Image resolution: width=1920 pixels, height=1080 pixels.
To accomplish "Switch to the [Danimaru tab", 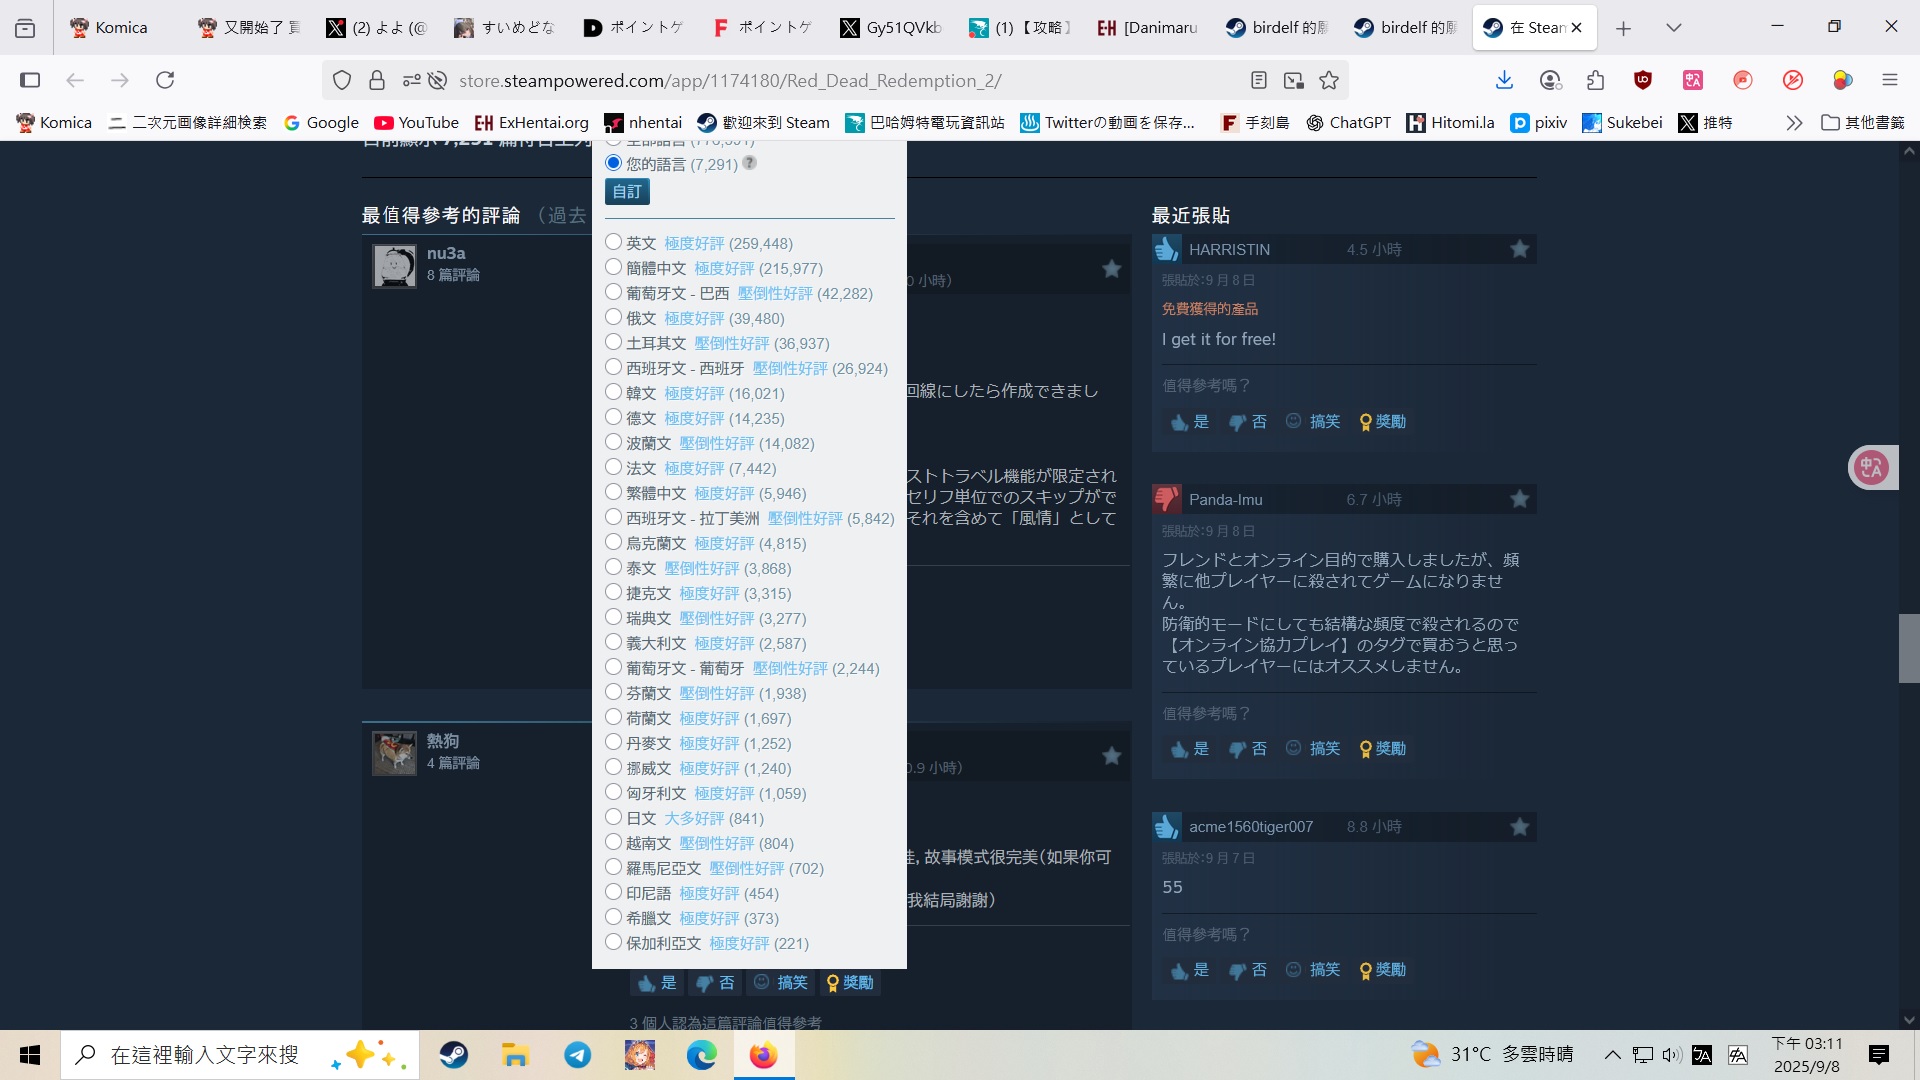I will 1148,28.
